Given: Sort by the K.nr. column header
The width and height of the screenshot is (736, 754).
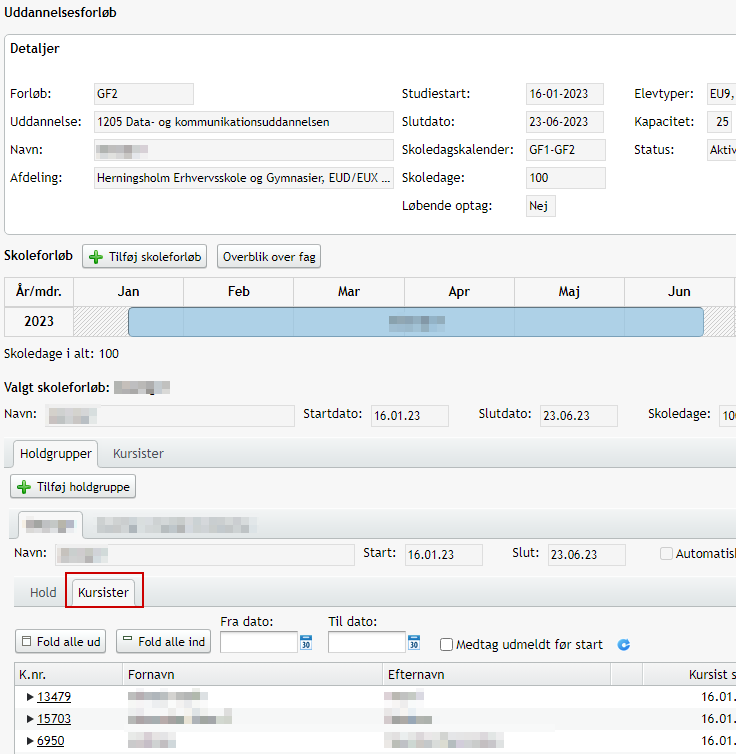Looking at the screenshot, I should (x=69, y=674).
